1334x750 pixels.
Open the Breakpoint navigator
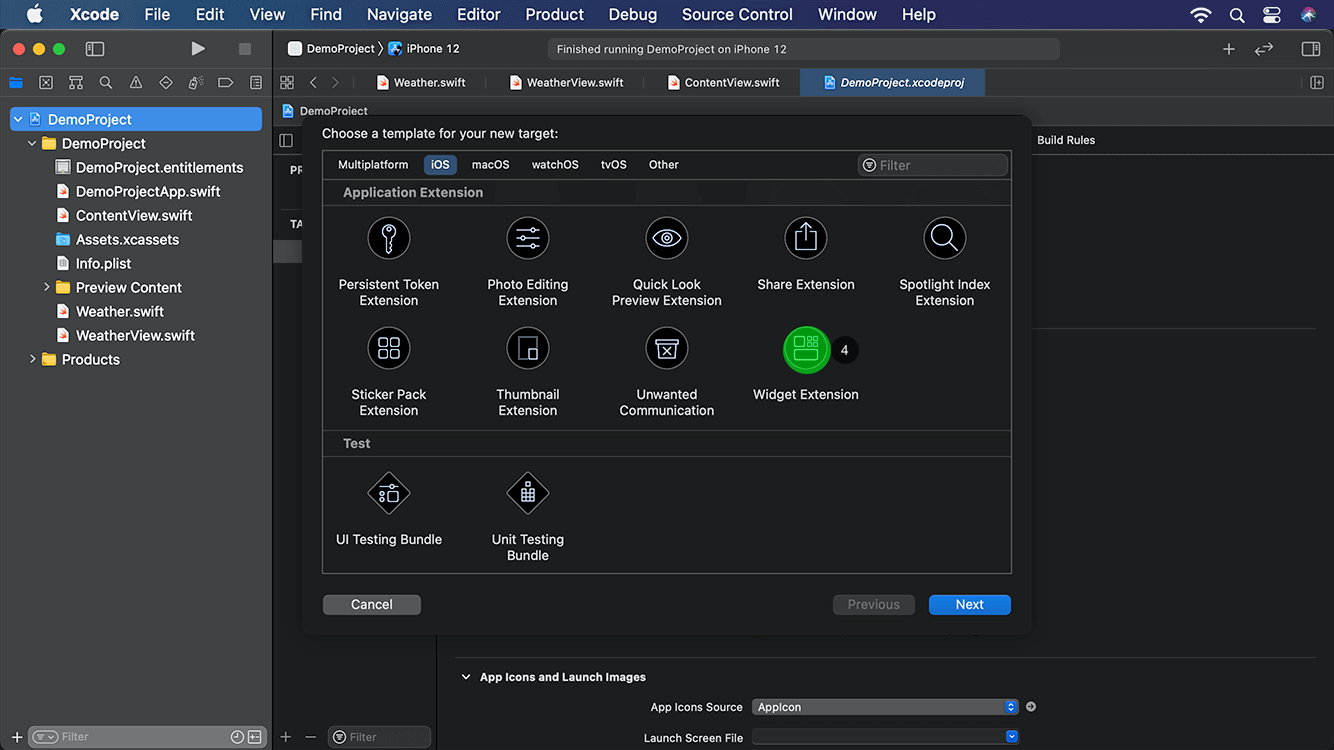[x=226, y=83]
